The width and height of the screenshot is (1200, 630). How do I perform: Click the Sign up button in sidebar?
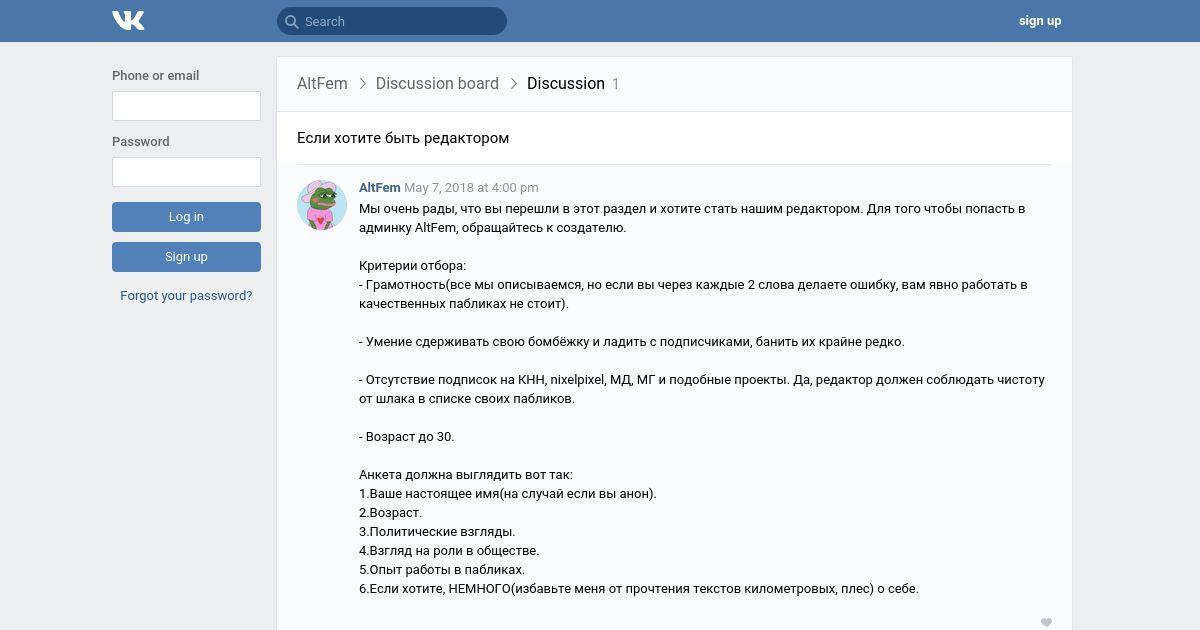(186, 257)
